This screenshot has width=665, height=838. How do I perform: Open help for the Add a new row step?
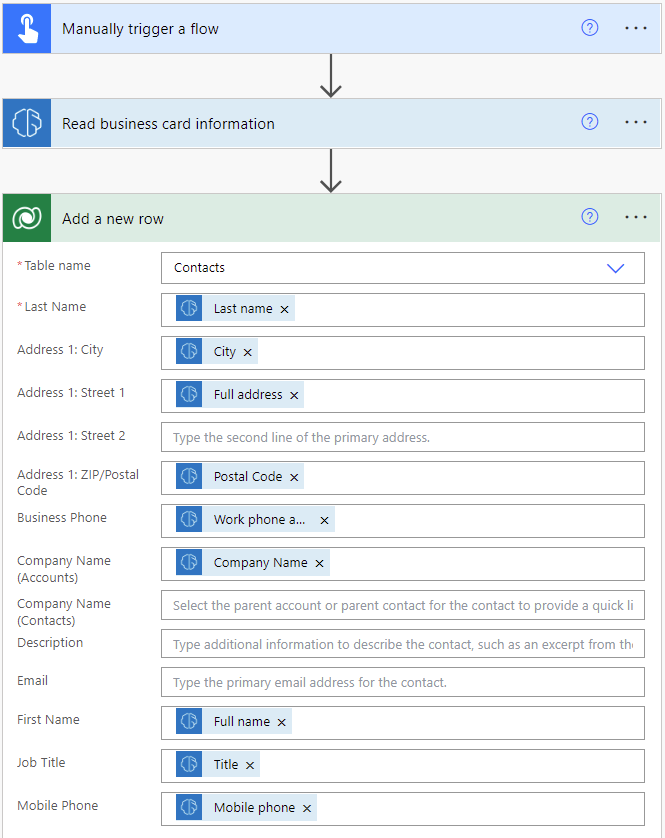pos(590,217)
